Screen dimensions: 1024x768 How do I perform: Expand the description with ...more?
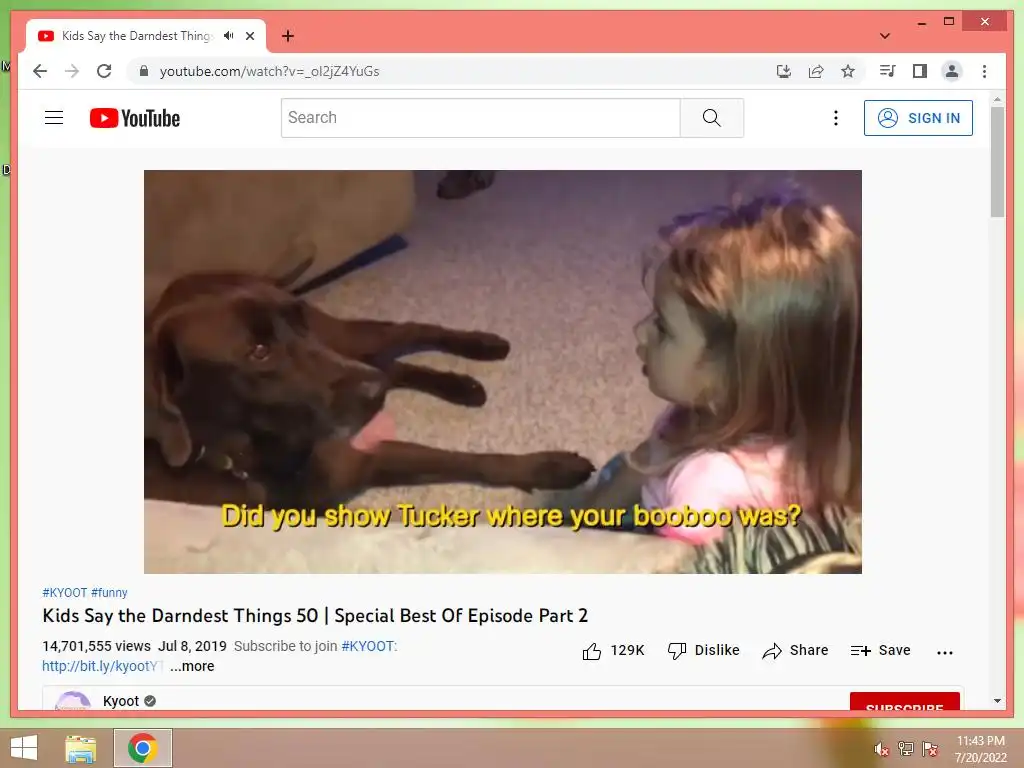point(192,666)
